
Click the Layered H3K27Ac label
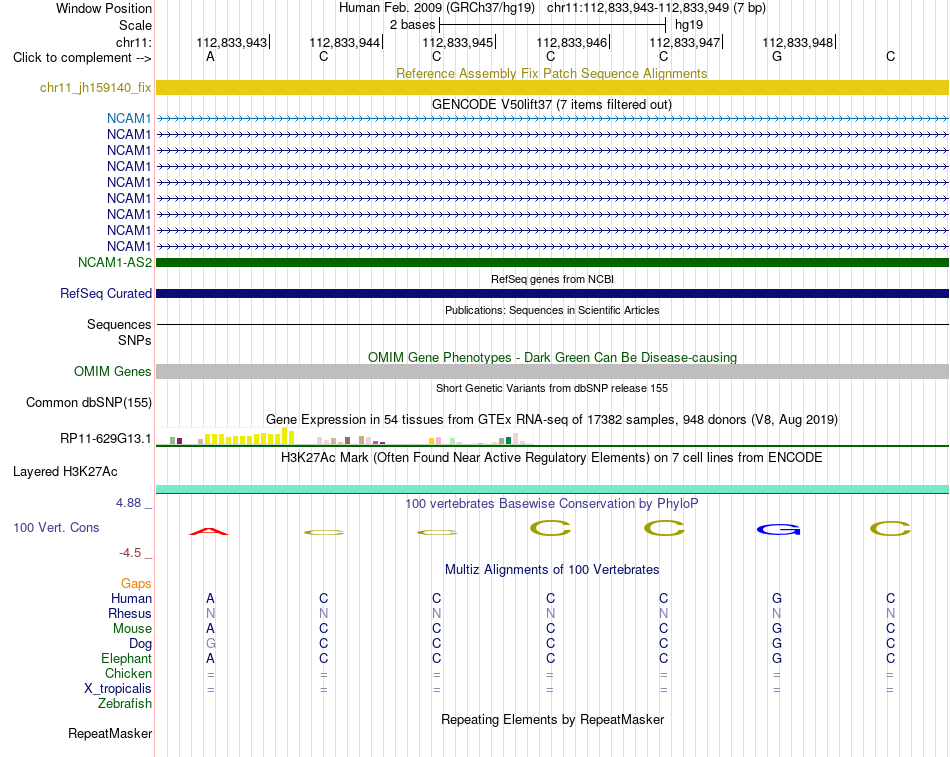tap(65, 472)
